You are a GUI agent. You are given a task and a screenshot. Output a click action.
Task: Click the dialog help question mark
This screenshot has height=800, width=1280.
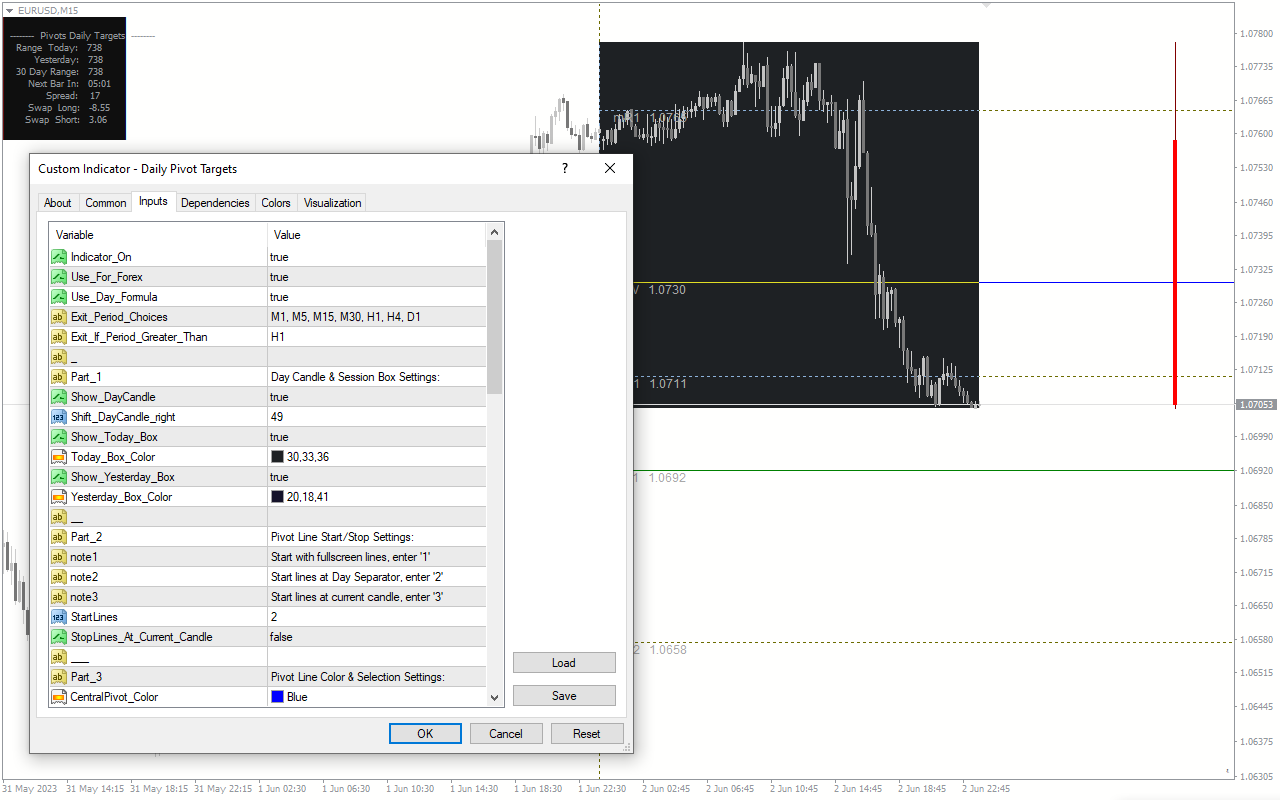pos(564,169)
